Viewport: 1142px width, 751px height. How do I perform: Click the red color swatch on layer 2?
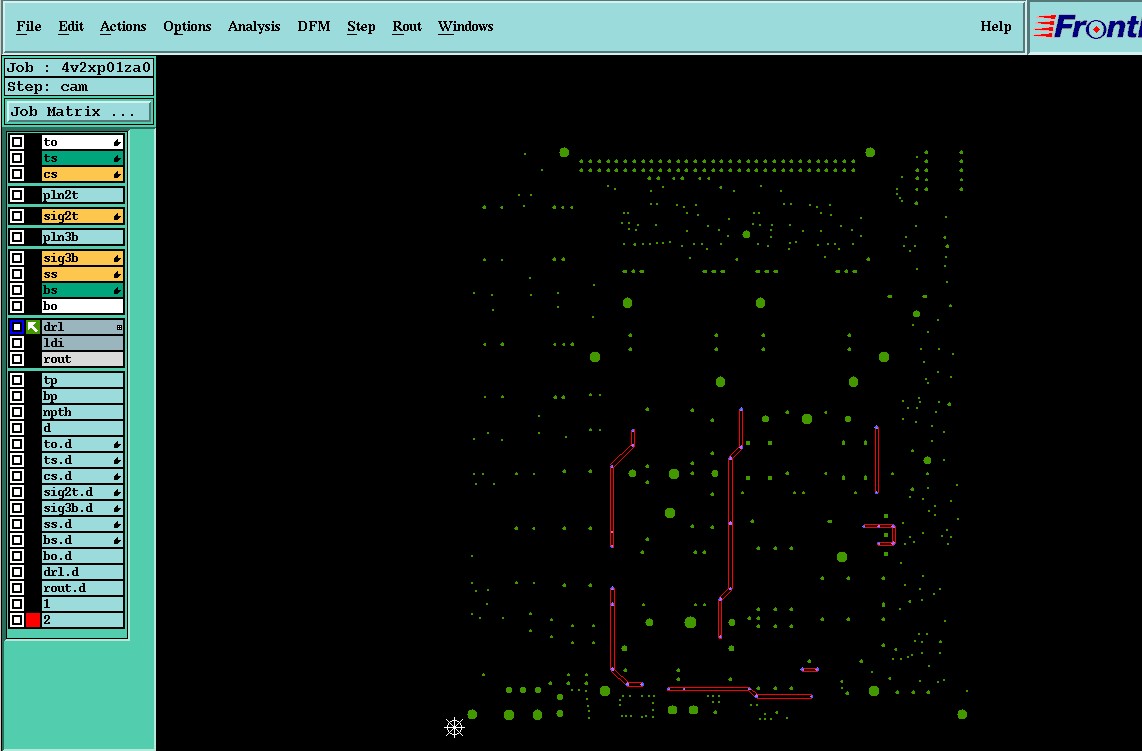(x=33, y=620)
